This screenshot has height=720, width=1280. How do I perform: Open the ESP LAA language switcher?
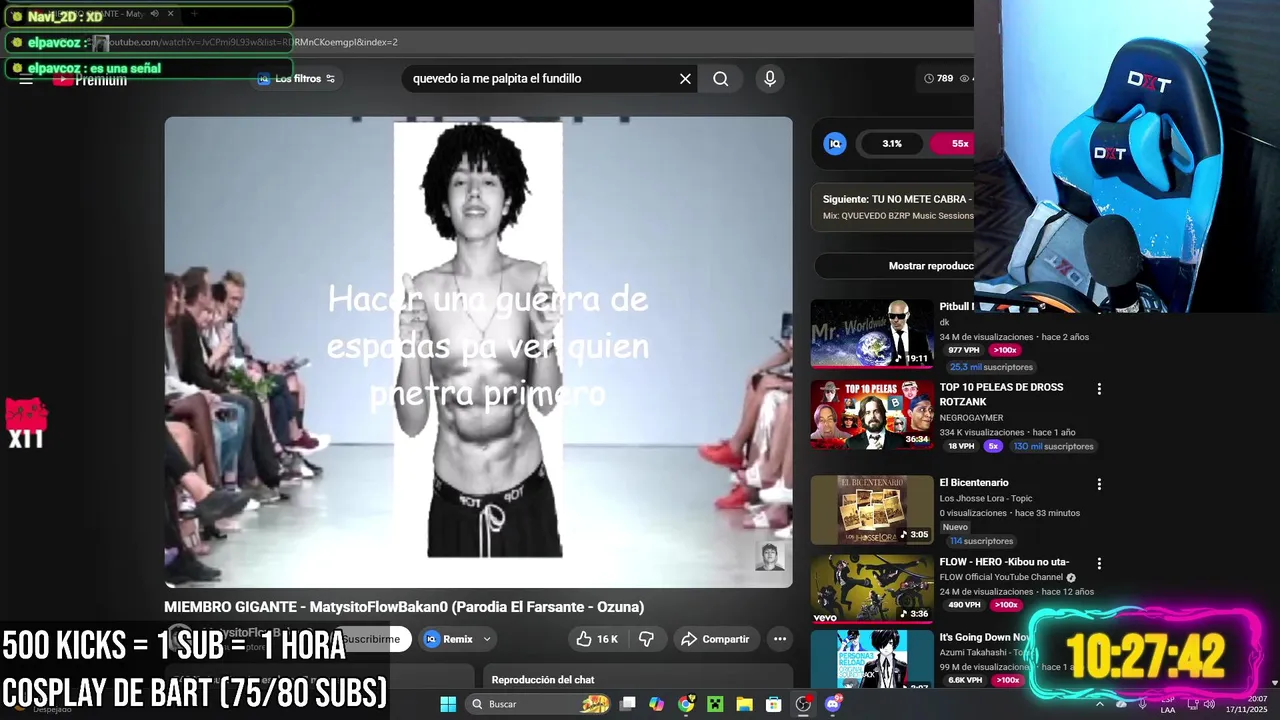1168,704
